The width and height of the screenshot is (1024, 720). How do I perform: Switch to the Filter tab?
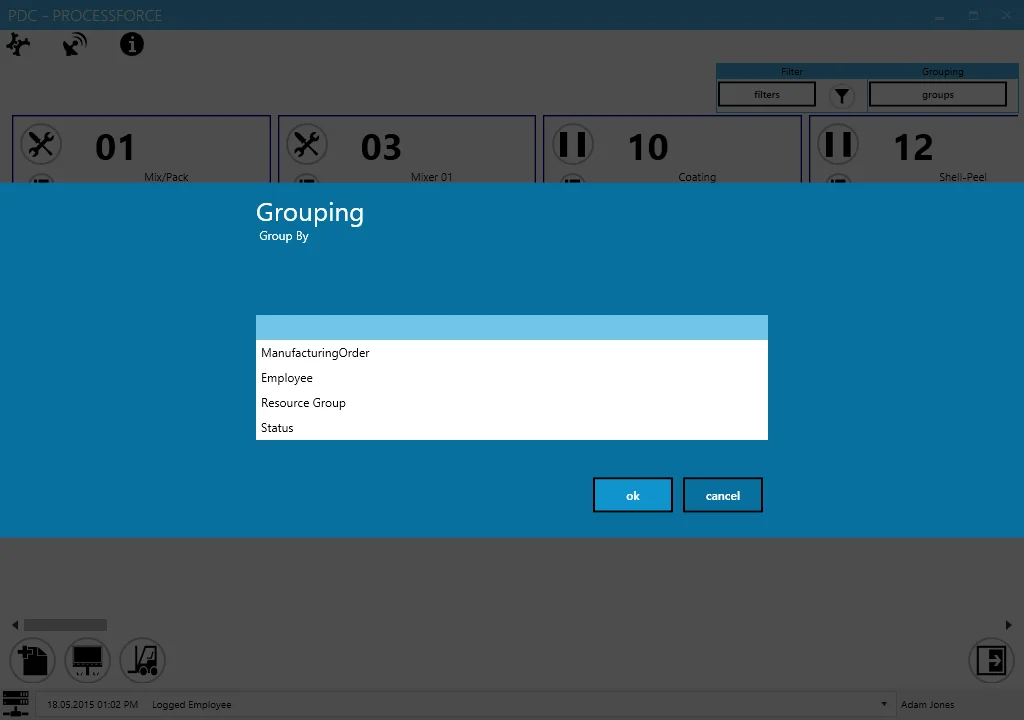[791, 71]
